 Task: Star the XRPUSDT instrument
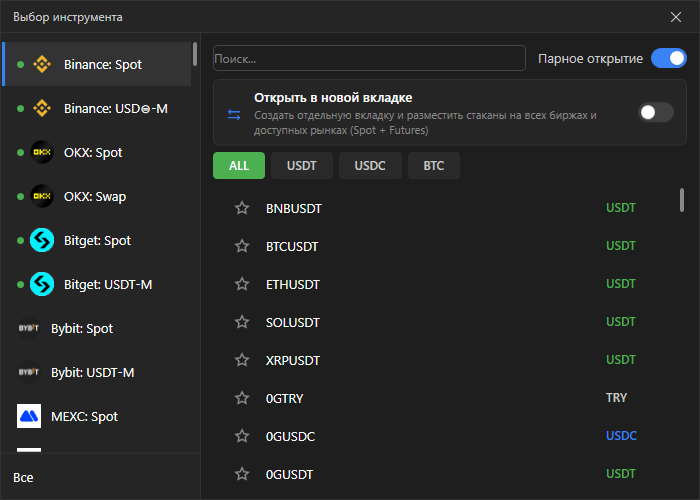point(242,360)
